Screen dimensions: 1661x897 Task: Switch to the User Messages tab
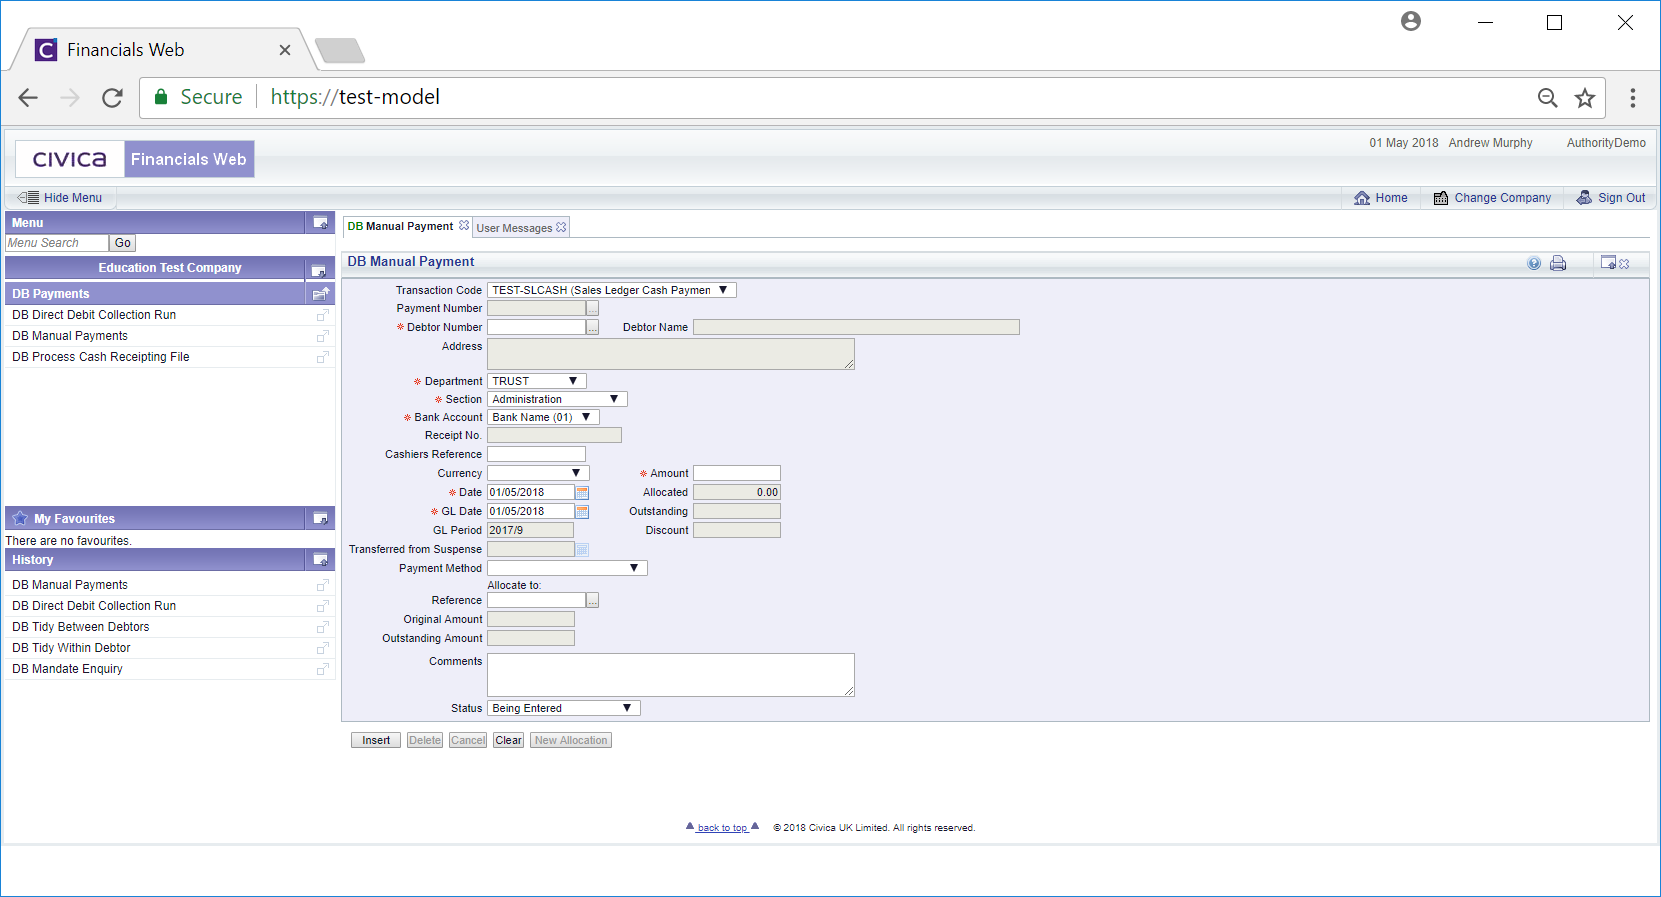pyautogui.click(x=514, y=228)
